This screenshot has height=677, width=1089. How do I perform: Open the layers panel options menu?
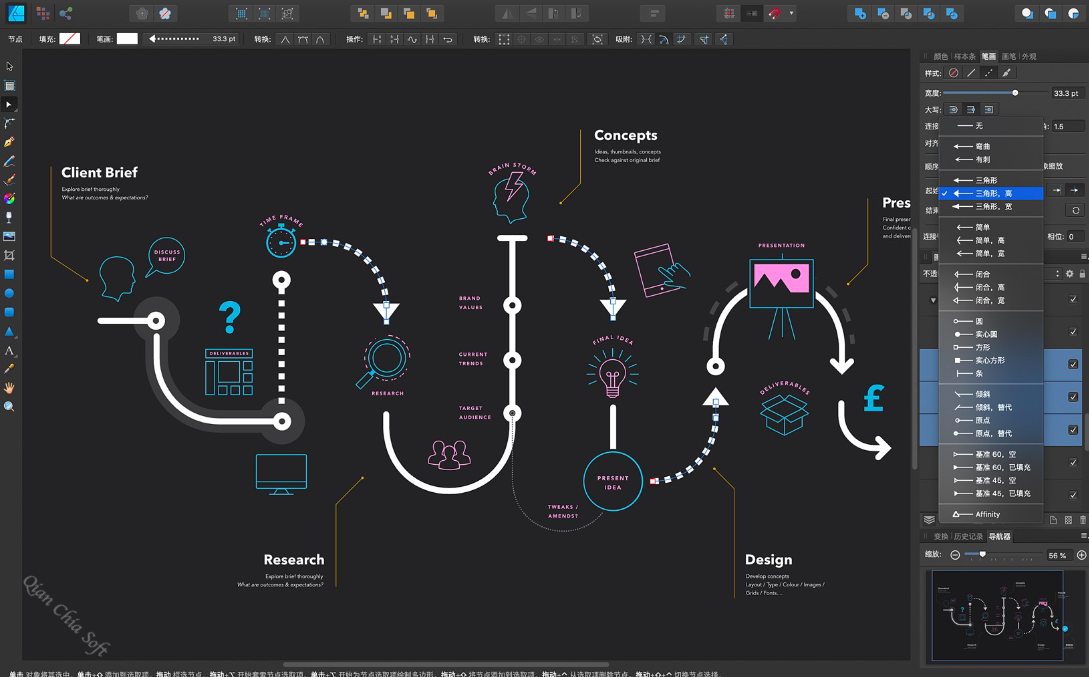(x=1083, y=256)
